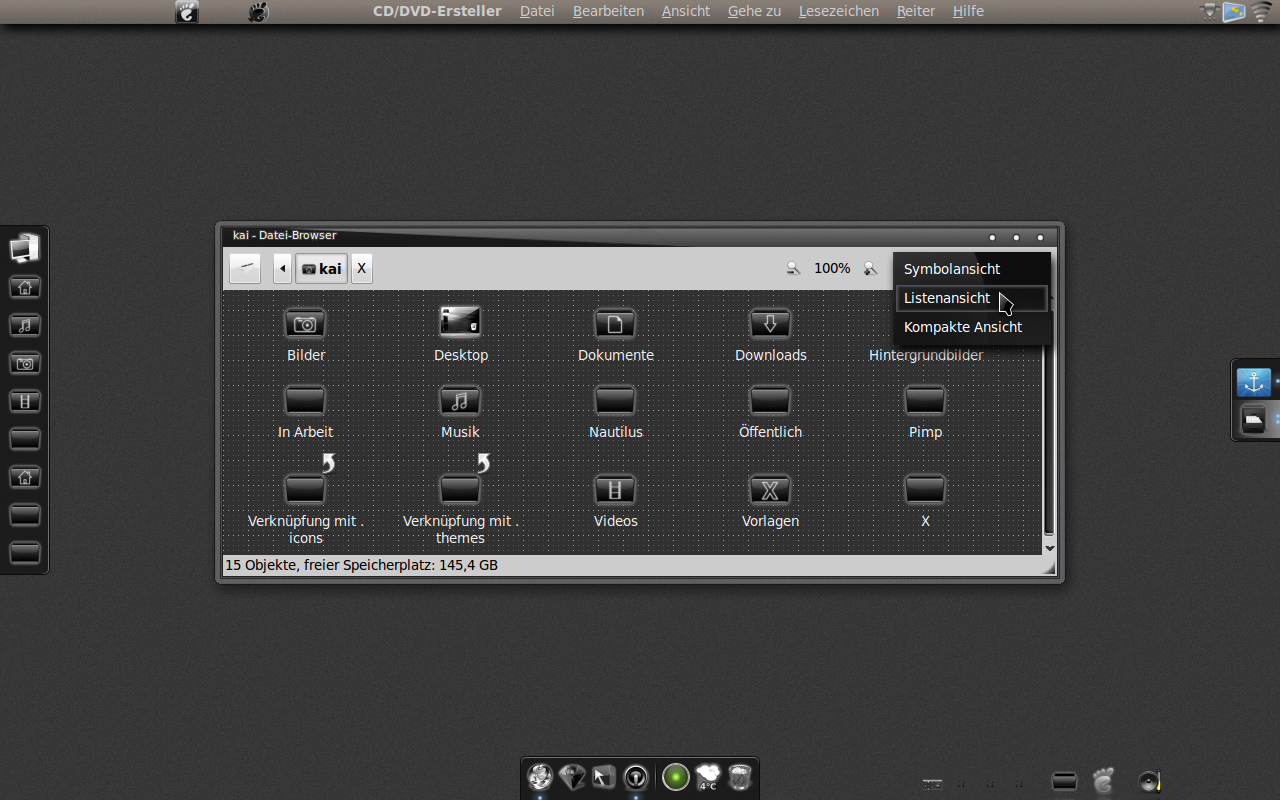Open the Bearbeiten menu
The image size is (1280, 800).
[x=608, y=11]
